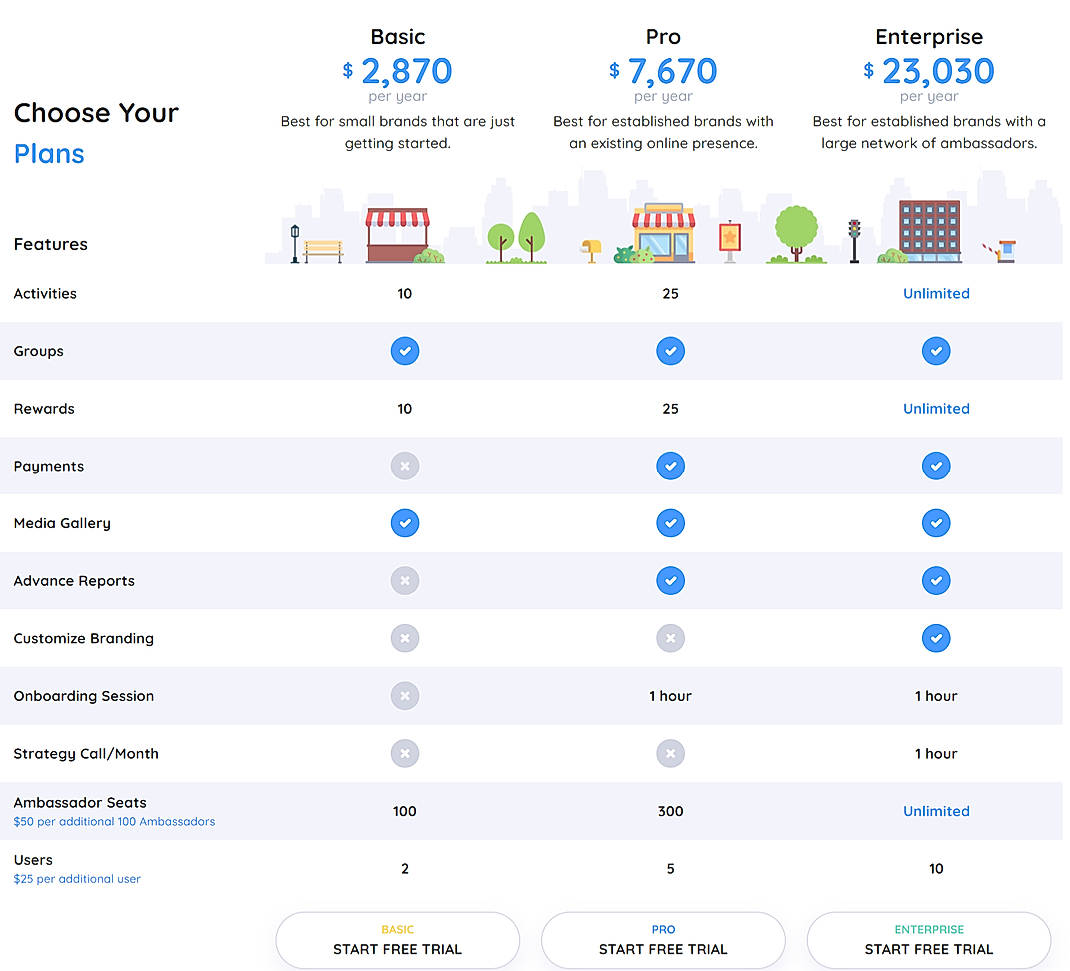Open the Unlimited Activities link for Enterprise
The width and height of the screenshot is (1070, 971).
(x=936, y=293)
